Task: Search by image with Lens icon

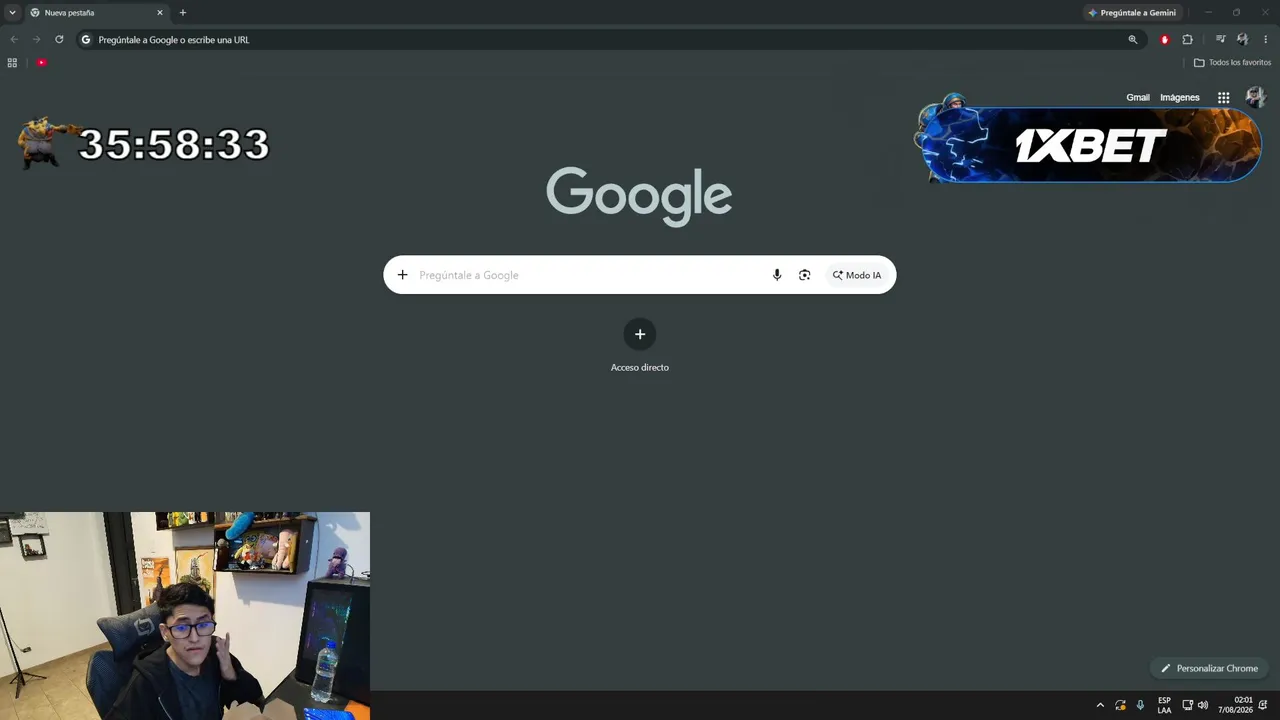Action: coord(805,275)
